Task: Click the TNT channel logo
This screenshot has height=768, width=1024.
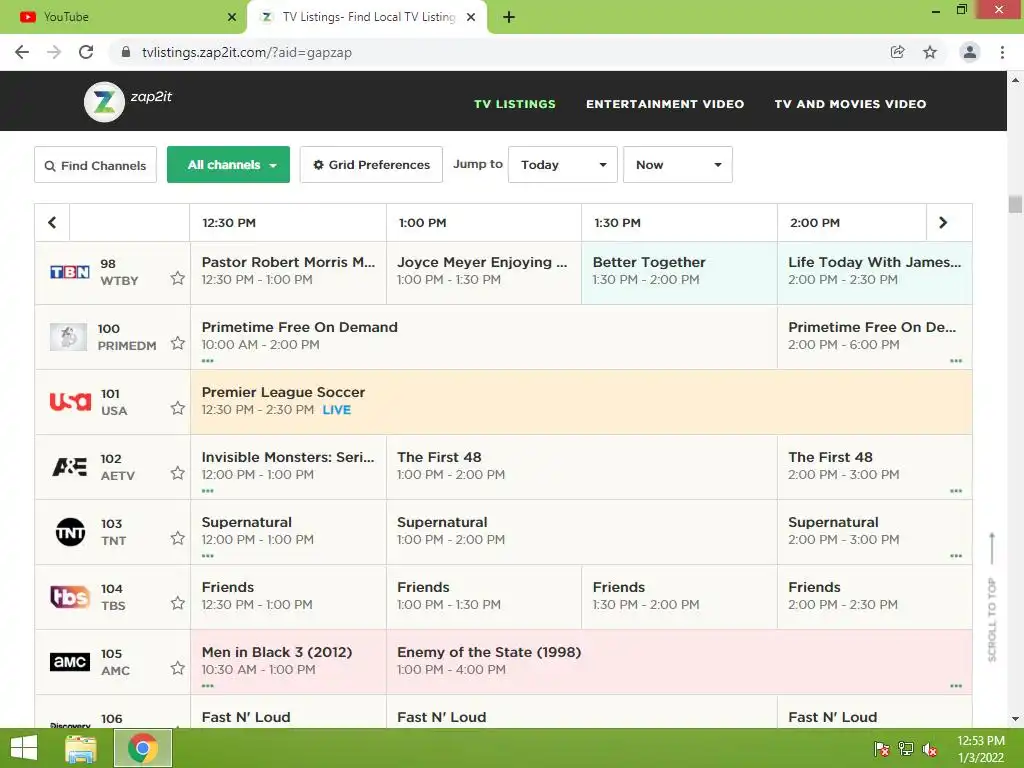Action: [x=71, y=532]
